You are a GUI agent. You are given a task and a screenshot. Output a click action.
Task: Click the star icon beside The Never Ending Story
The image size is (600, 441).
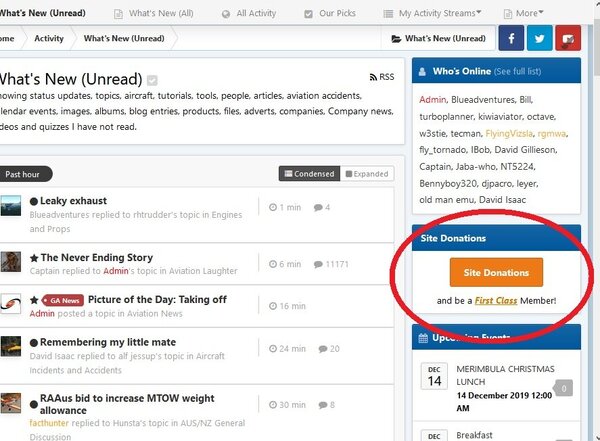pyautogui.click(x=34, y=257)
